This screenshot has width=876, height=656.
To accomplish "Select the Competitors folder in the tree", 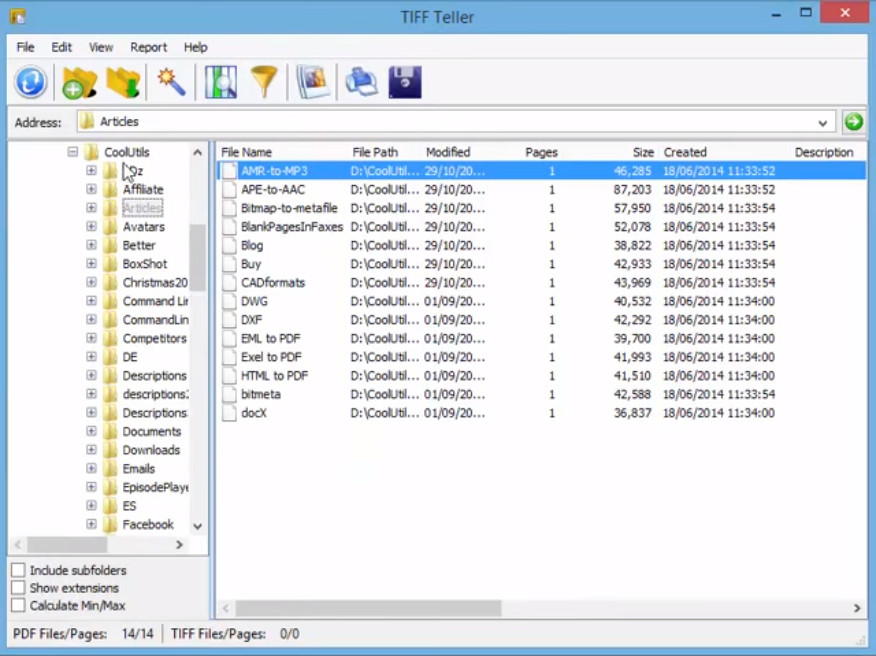I will coord(154,339).
